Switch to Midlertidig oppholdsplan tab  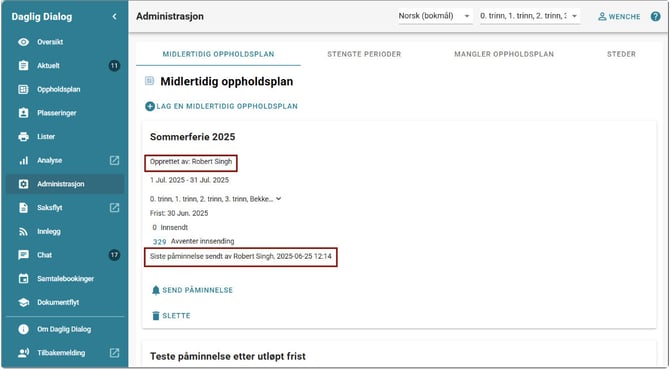pyautogui.click(x=218, y=54)
